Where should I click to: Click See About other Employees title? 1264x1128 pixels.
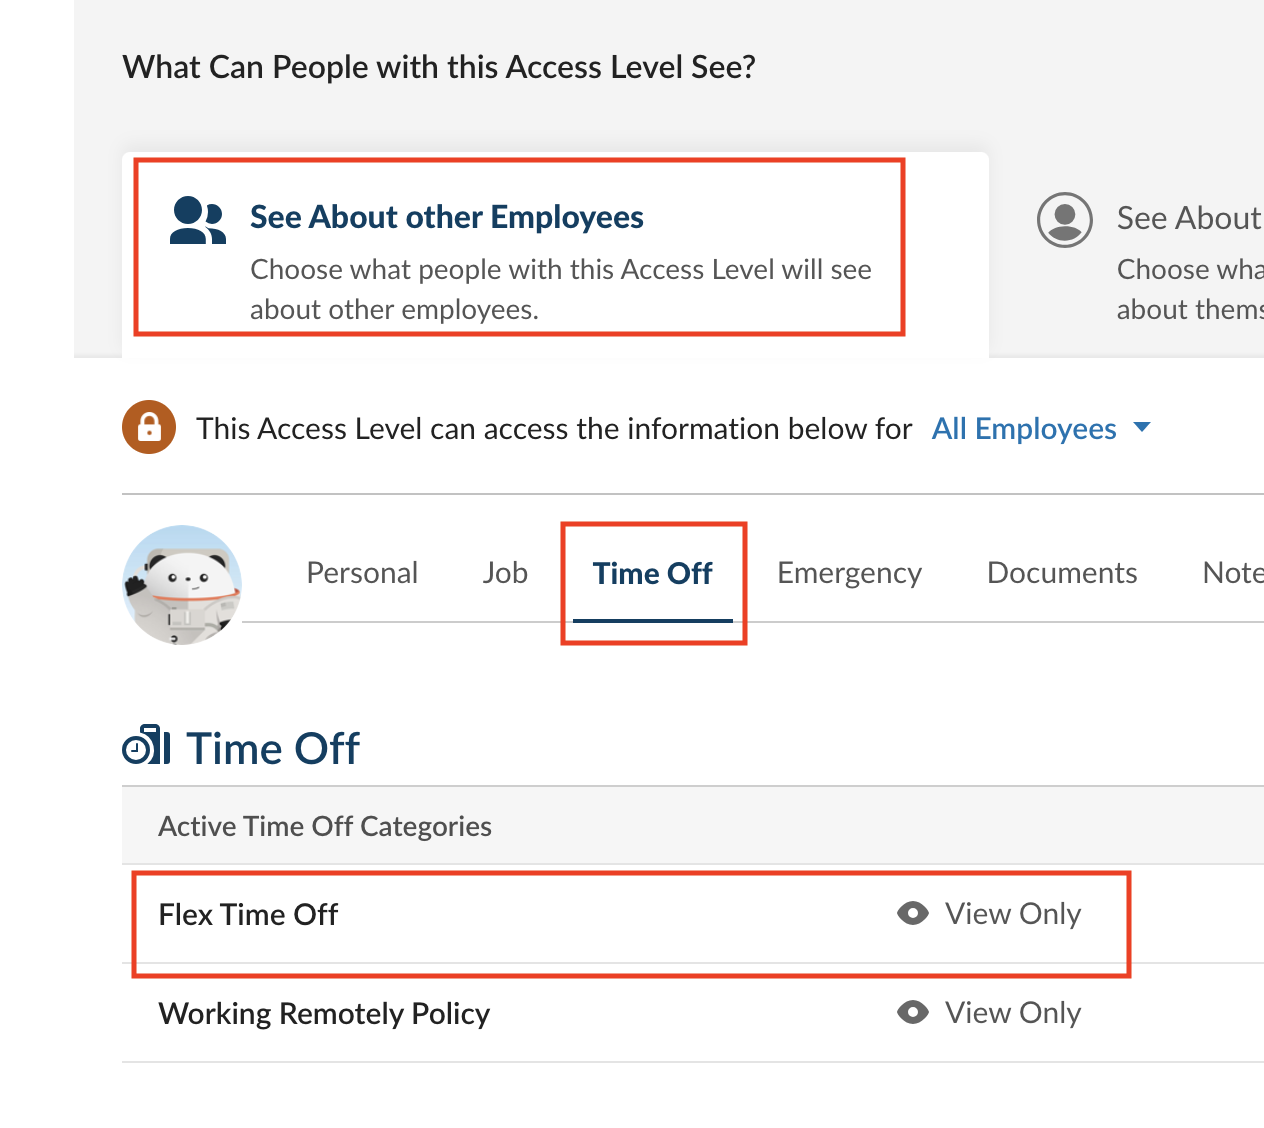(x=446, y=217)
